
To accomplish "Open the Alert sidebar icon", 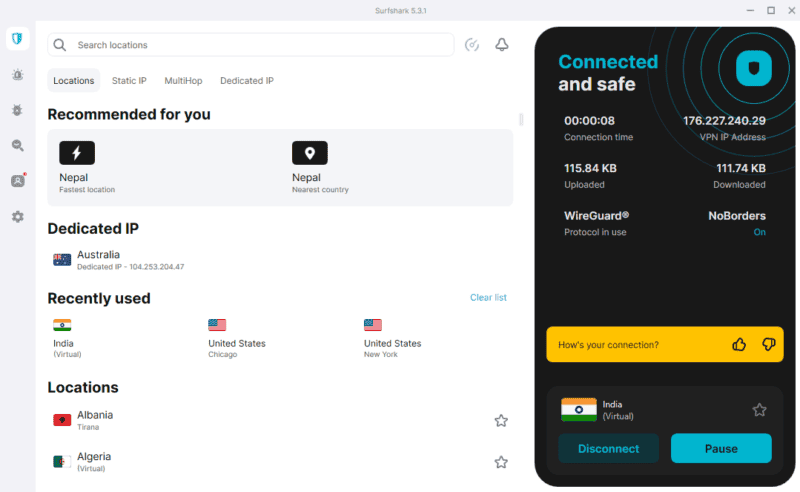I will tap(17, 75).
